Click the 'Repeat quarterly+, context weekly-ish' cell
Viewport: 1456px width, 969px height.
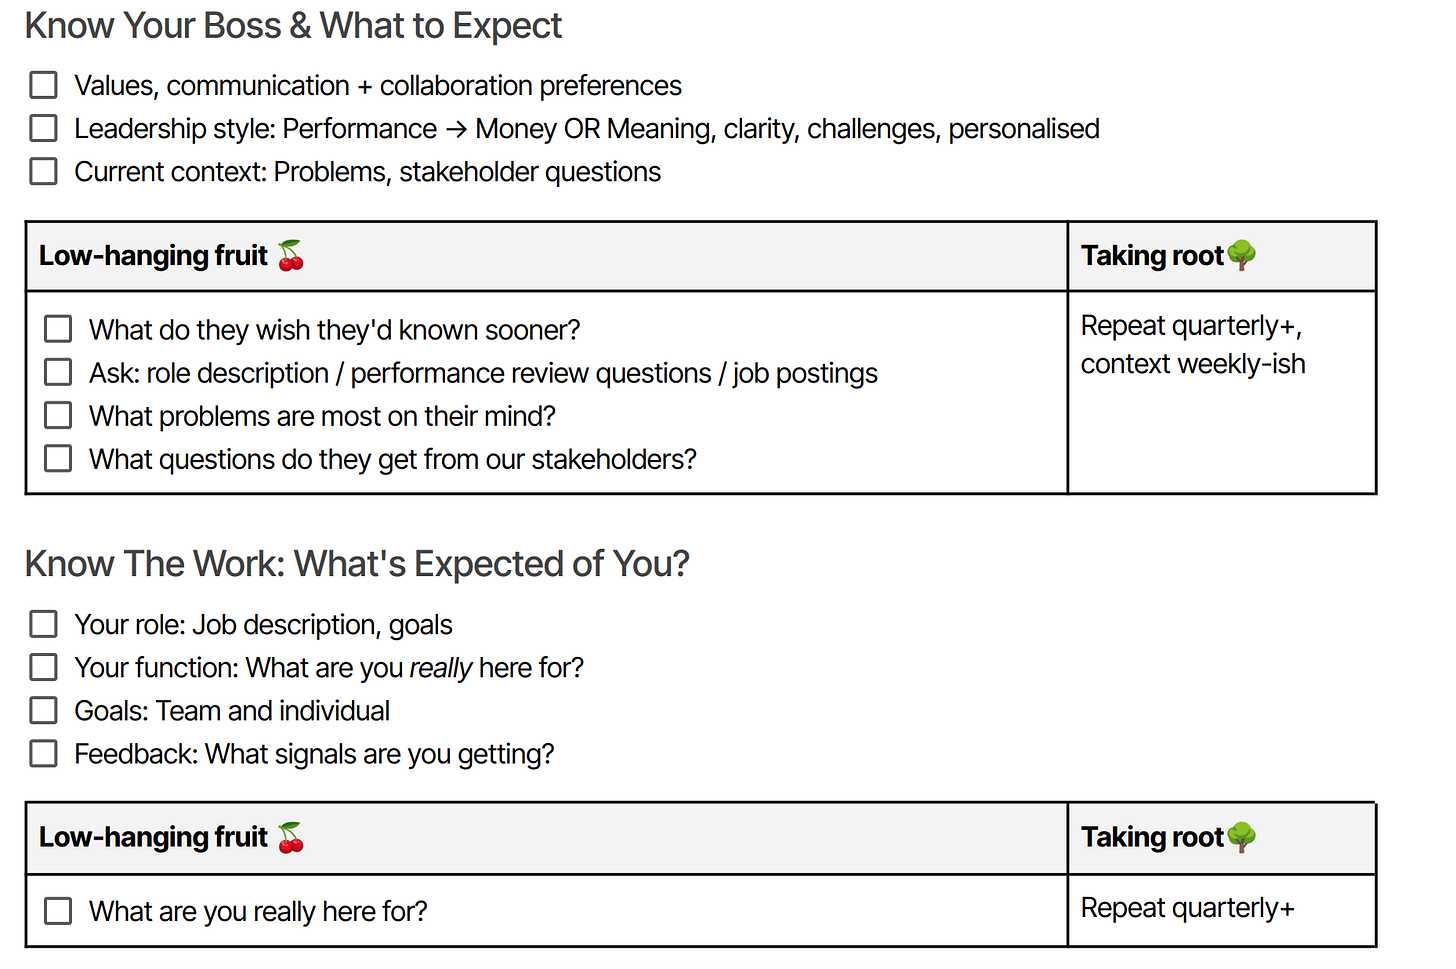tap(1222, 392)
